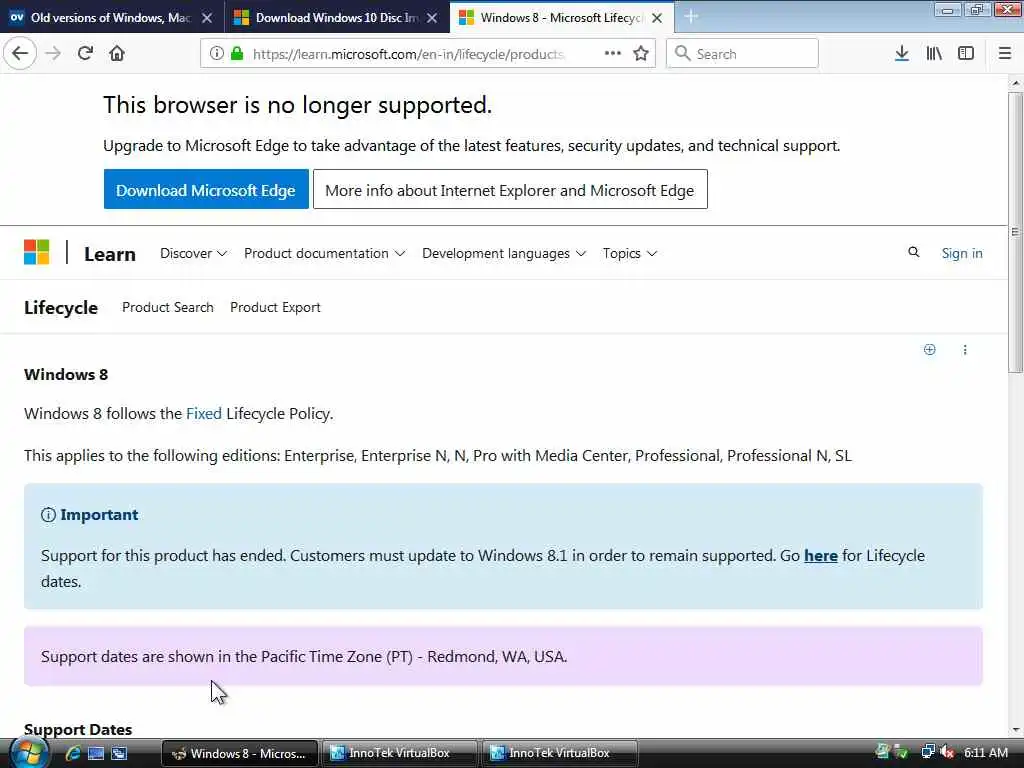
Task: Follow the Fixed Lifecycle Policy link
Action: tap(204, 413)
